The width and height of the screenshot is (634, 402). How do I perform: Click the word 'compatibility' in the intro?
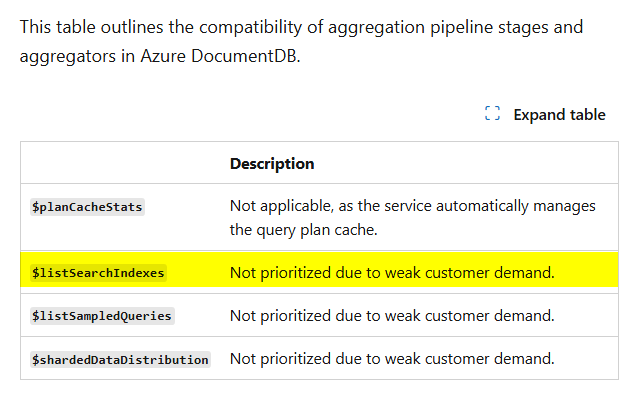250,27
